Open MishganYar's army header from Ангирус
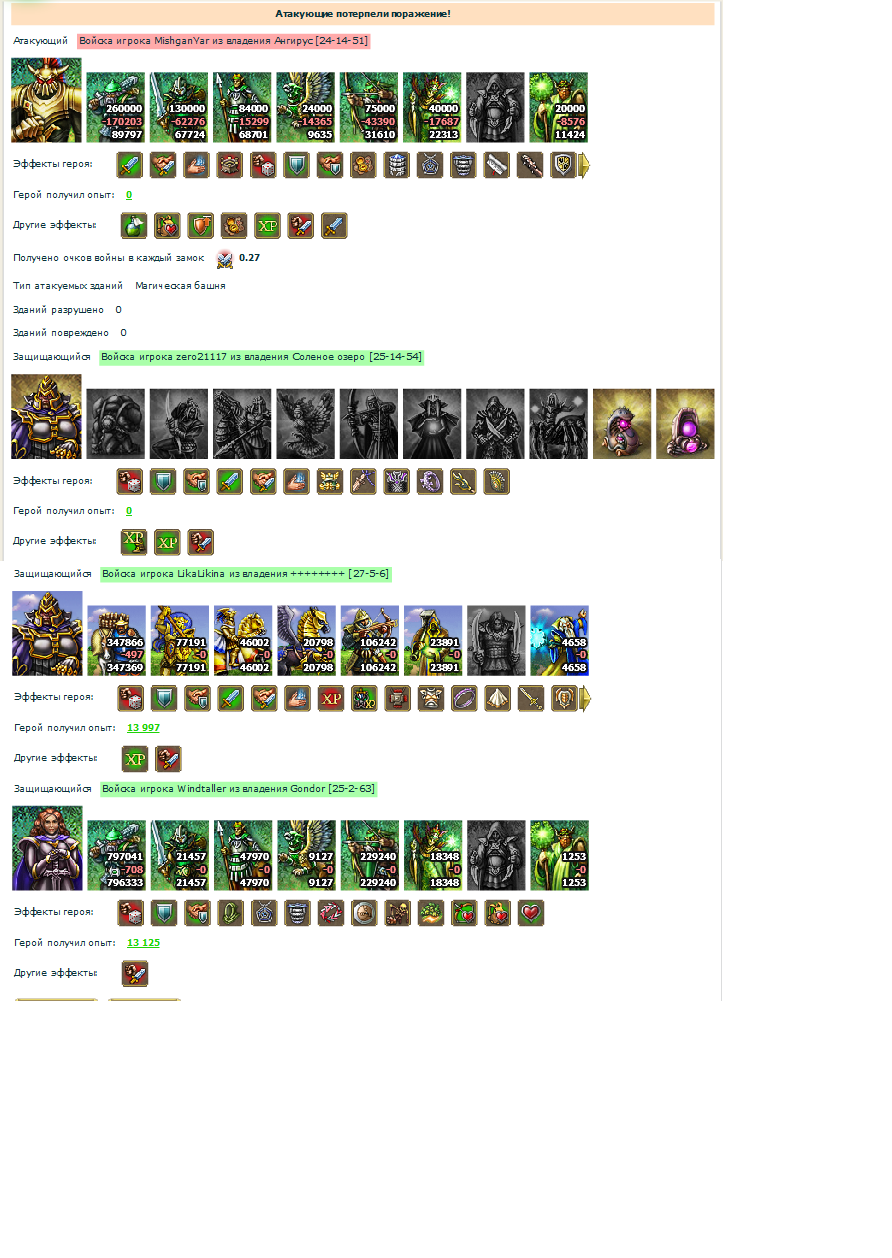Image resolution: width=892 pixels, height=1258 pixels. tap(224, 41)
